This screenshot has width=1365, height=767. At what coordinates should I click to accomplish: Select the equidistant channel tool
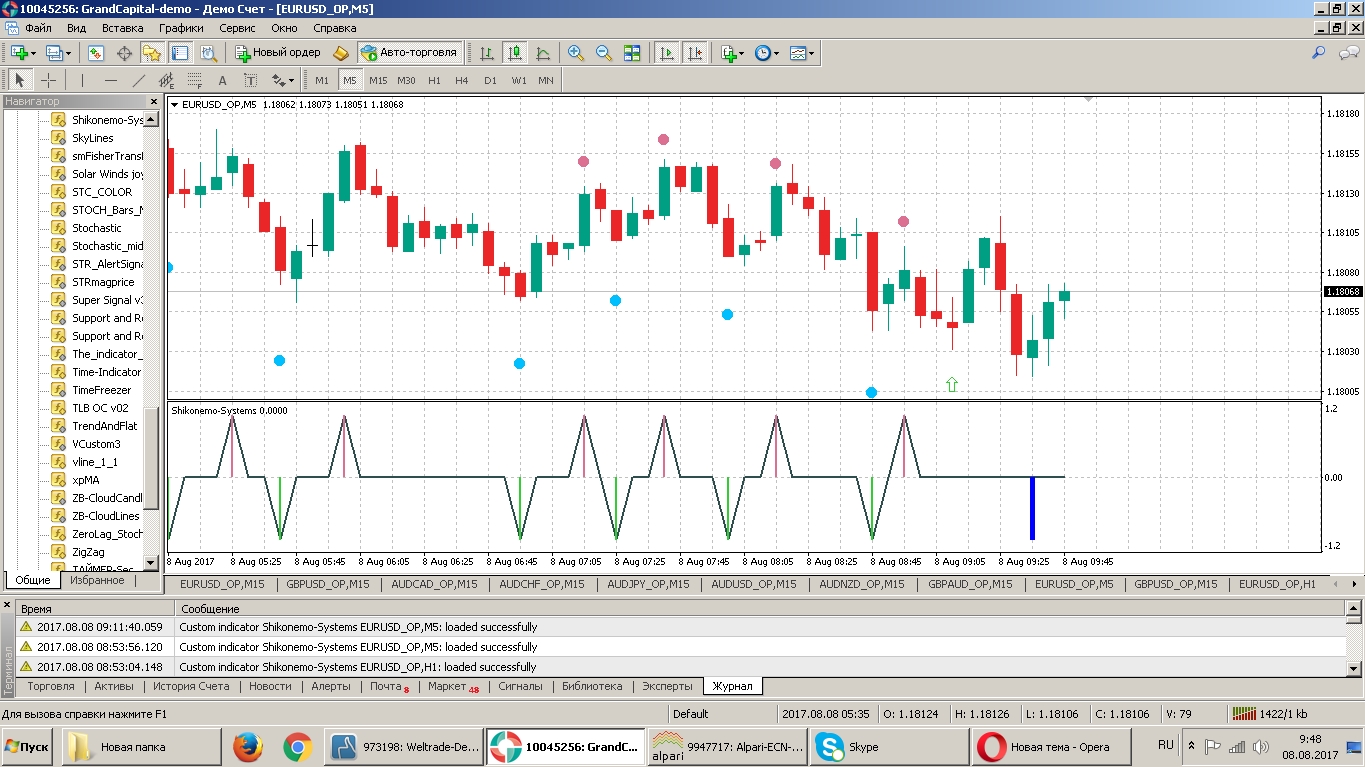pos(166,80)
